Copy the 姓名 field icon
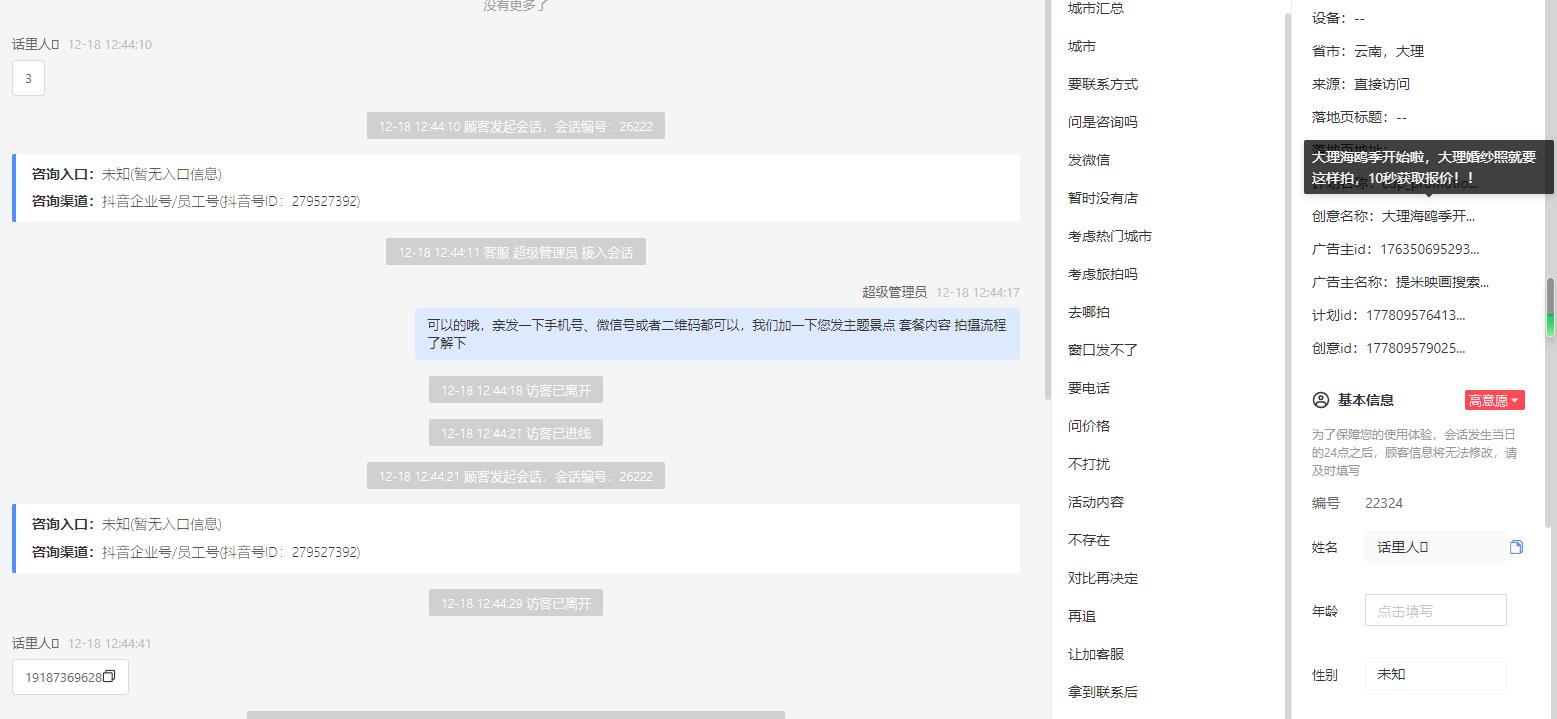 (1516, 547)
